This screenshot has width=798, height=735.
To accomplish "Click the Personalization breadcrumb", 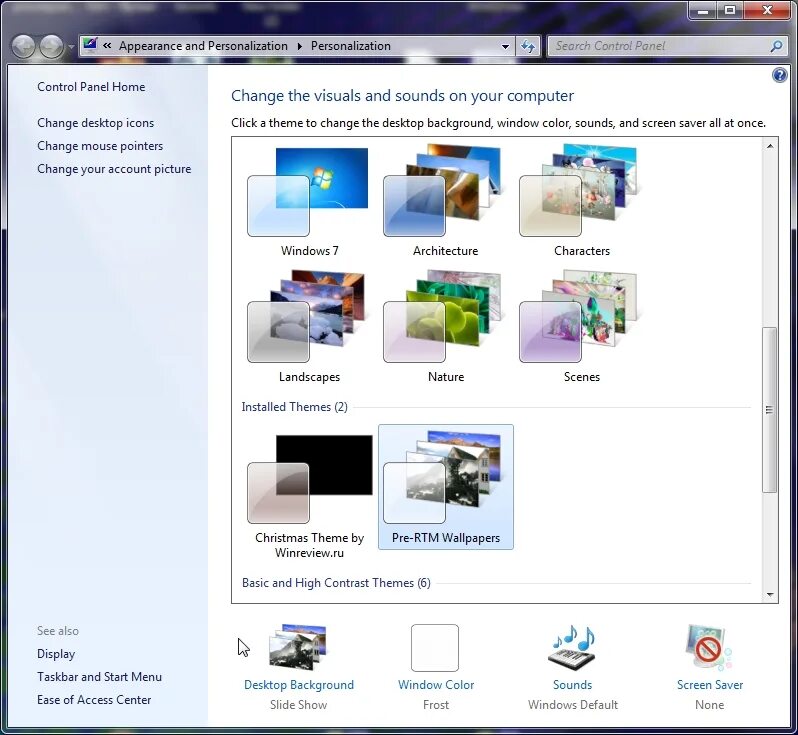I will coord(351,46).
